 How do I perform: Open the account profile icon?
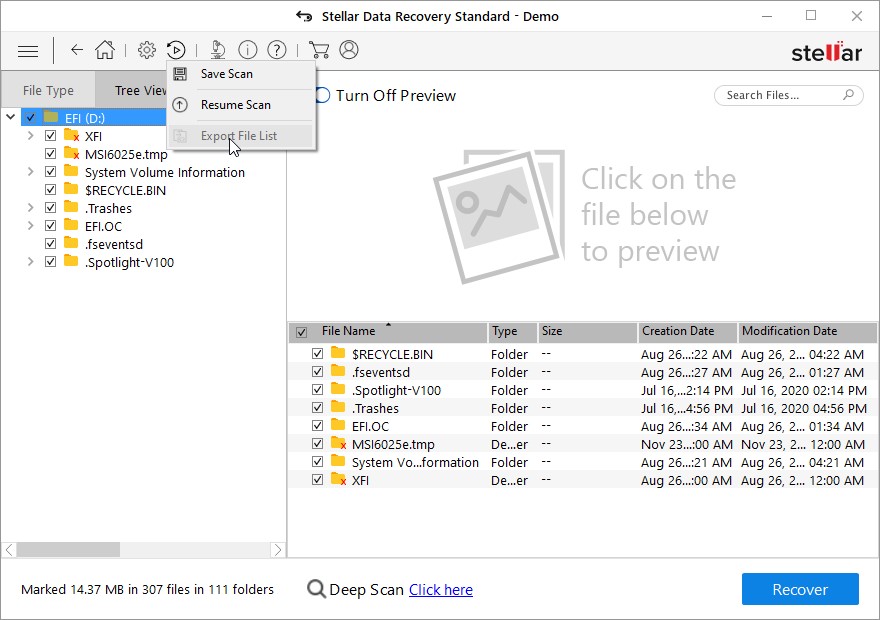click(x=349, y=49)
